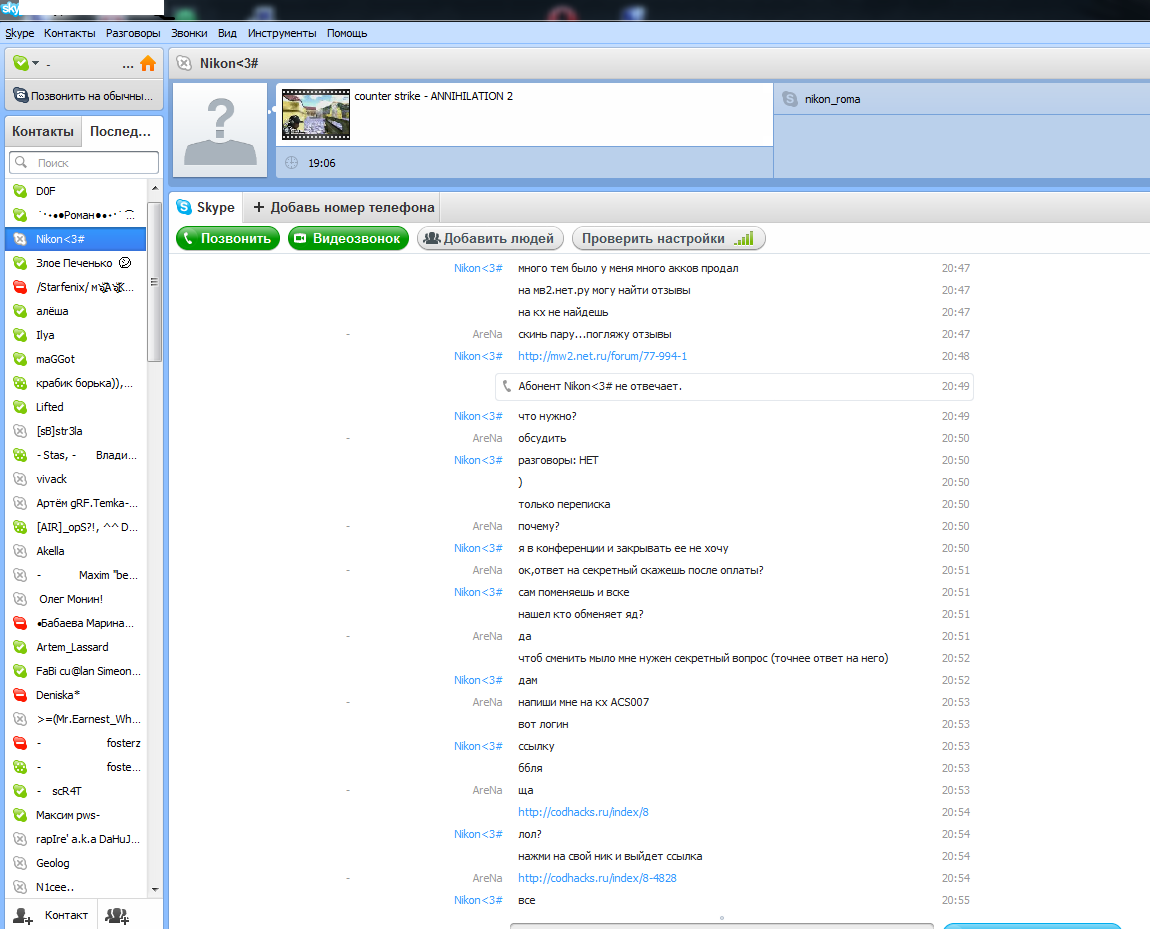Select contact Artem_Lassard
Image resolution: width=1150 pixels, height=929 pixels.
click(76, 647)
